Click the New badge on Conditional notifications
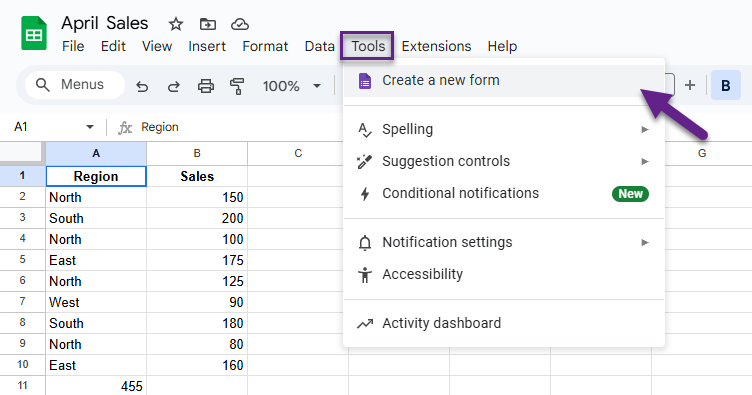The height and width of the screenshot is (395, 752). [630, 194]
